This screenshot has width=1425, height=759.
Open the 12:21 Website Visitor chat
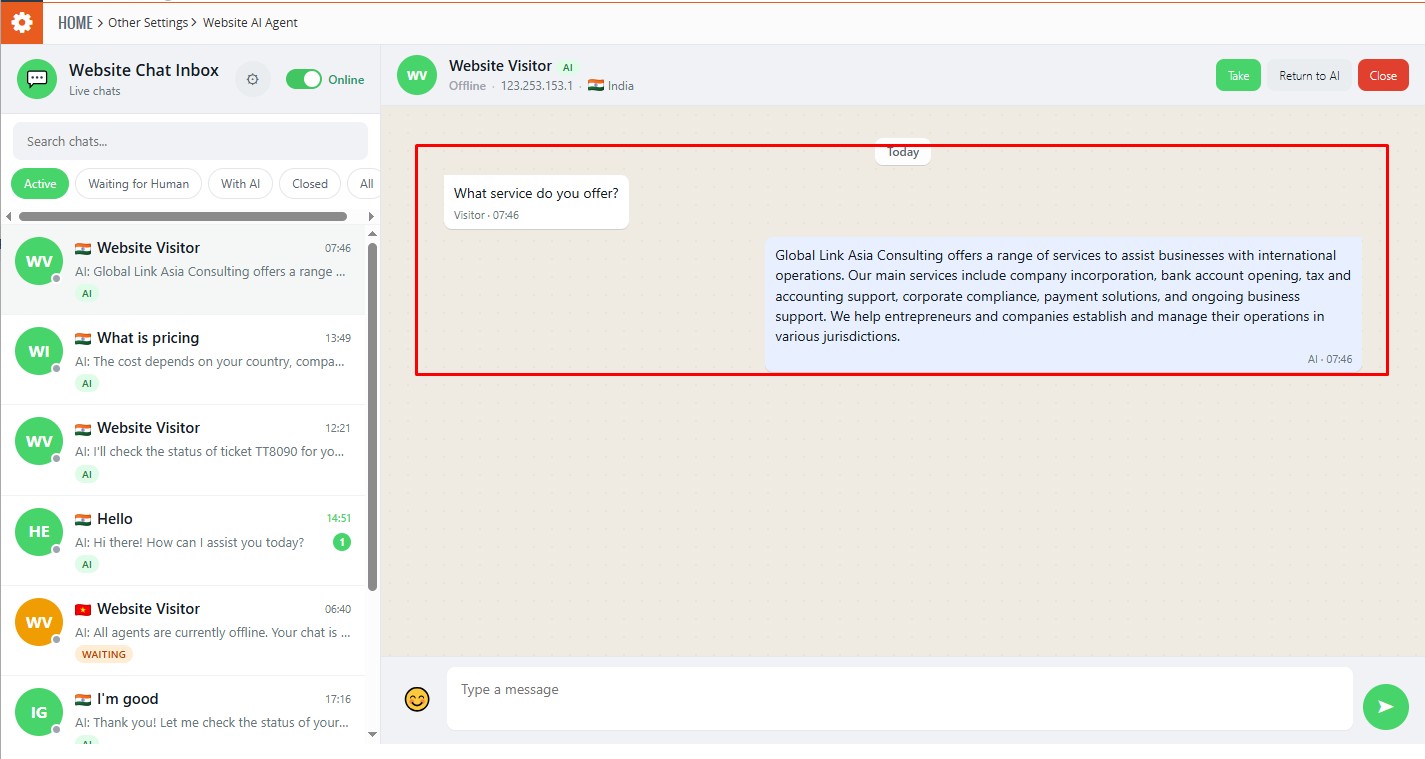[184, 450]
